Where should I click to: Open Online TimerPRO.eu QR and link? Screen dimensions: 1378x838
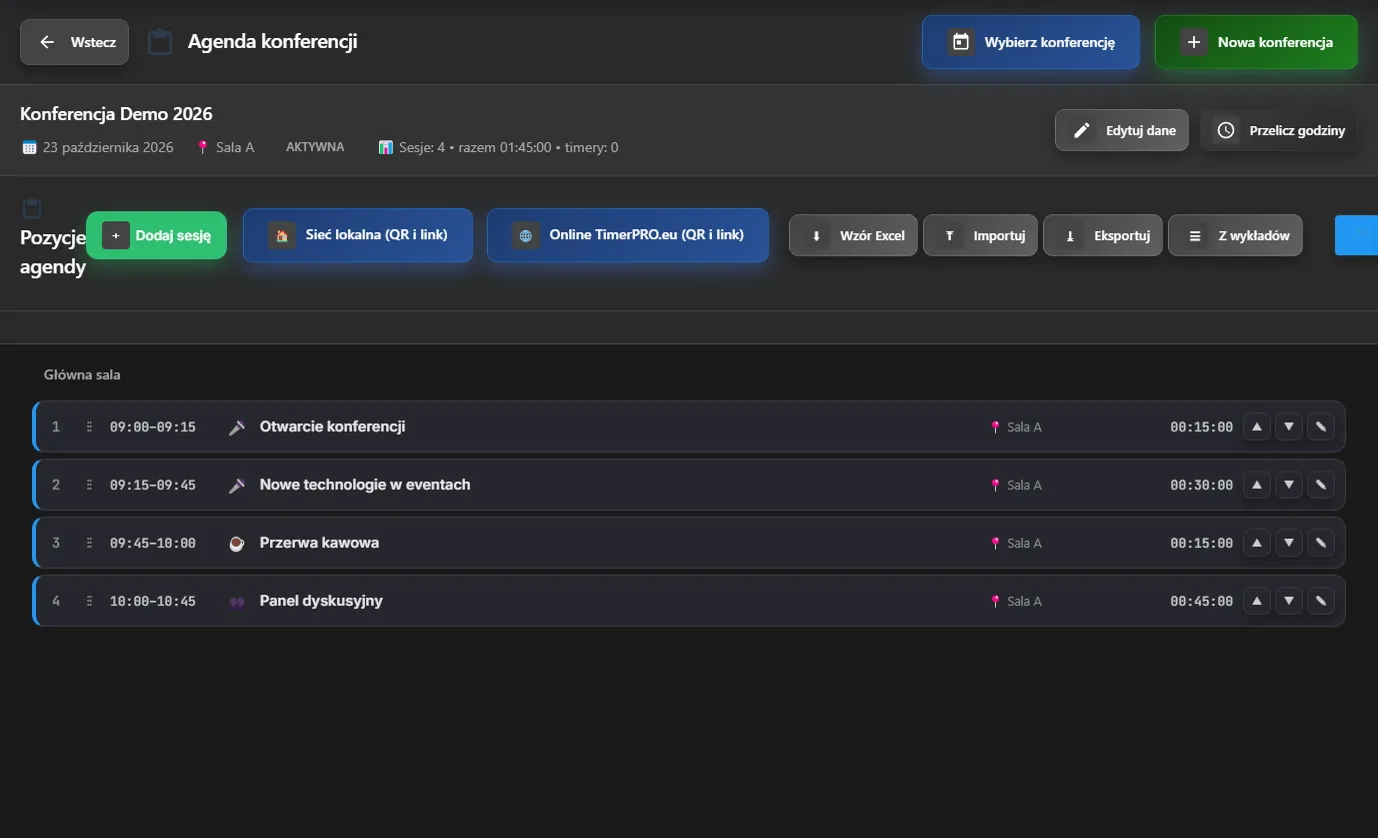click(628, 235)
